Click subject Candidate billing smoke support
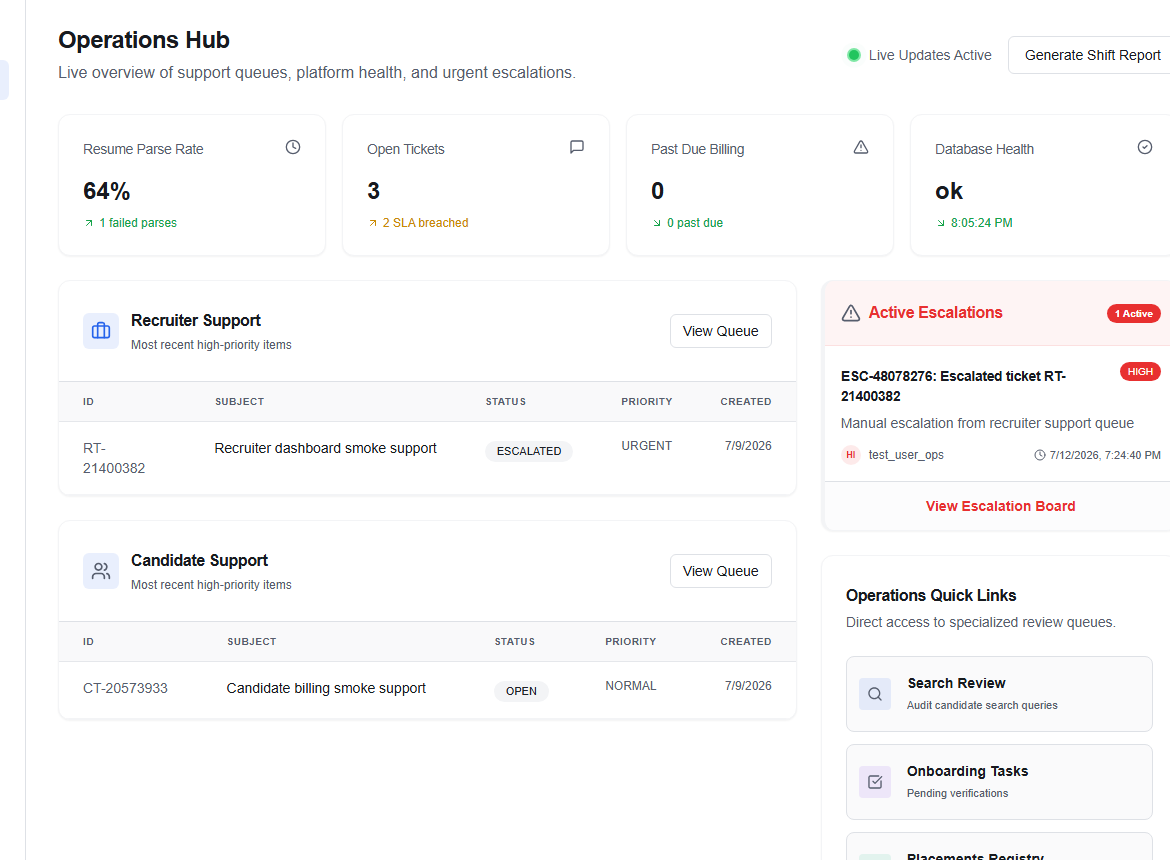Image resolution: width=1170 pixels, height=860 pixels. pos(326,688)
